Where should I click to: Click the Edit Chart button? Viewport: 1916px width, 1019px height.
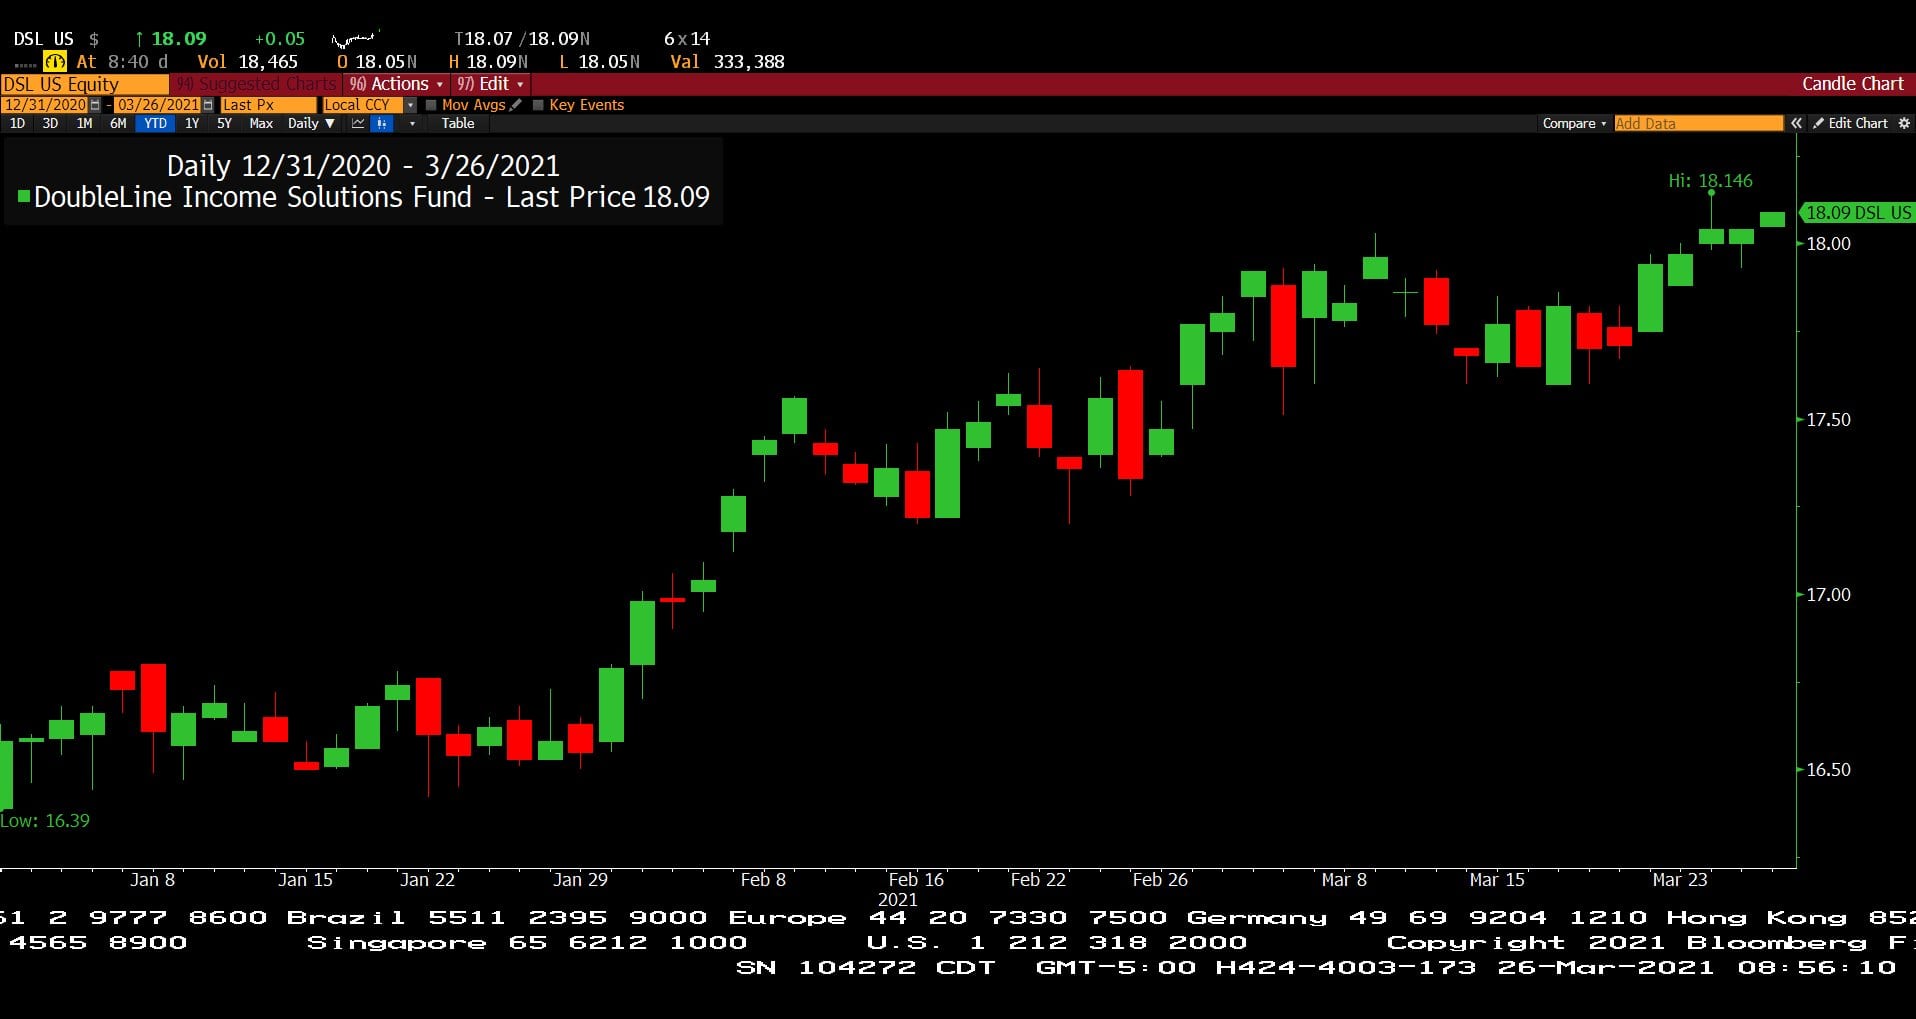click(1850, 124)
